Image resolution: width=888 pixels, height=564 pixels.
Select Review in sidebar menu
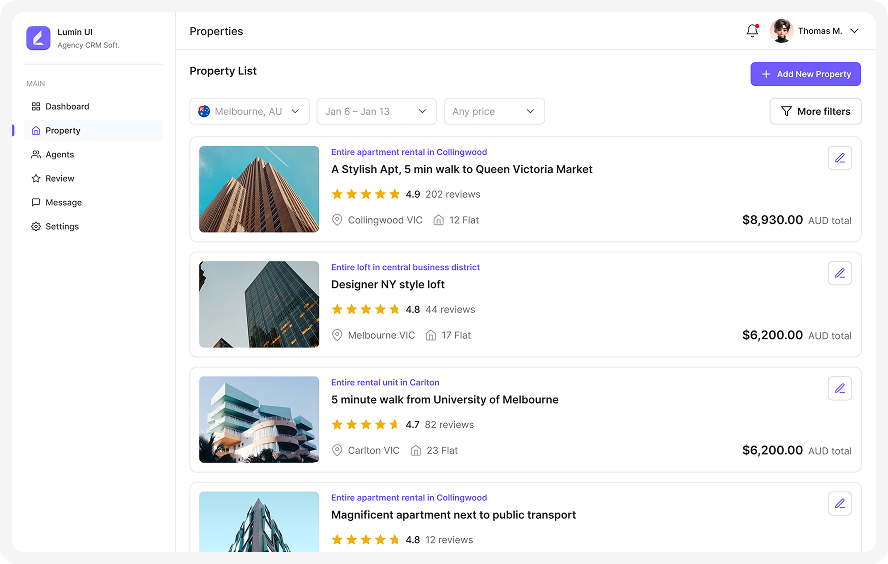tap(59, 179)
